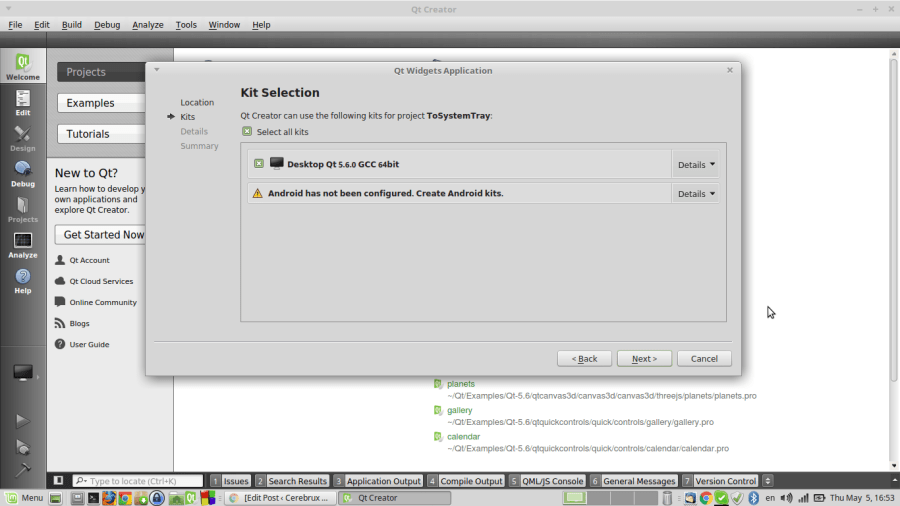Open the User Guide link
Screen dimensions: 900x506
[89, 345]
